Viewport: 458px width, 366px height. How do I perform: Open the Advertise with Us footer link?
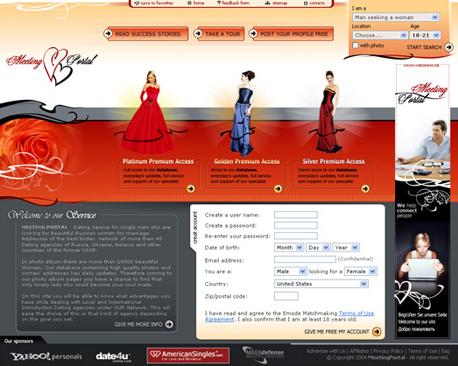(x=326, y=351)
